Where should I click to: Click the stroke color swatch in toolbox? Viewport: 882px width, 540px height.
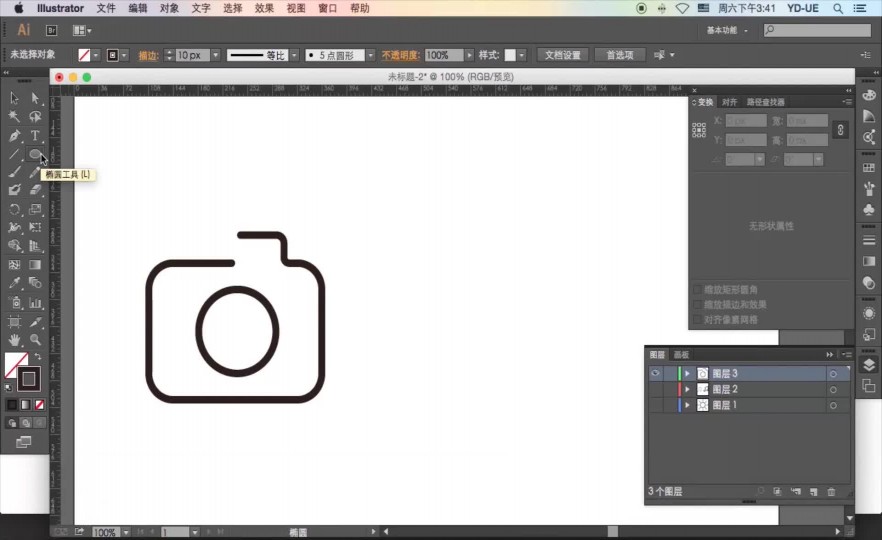coord(29,379)
